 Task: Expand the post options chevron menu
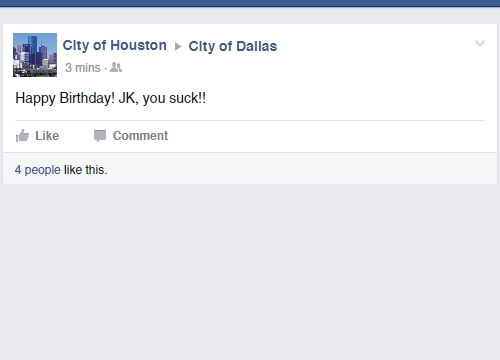[x=480, y=43]
